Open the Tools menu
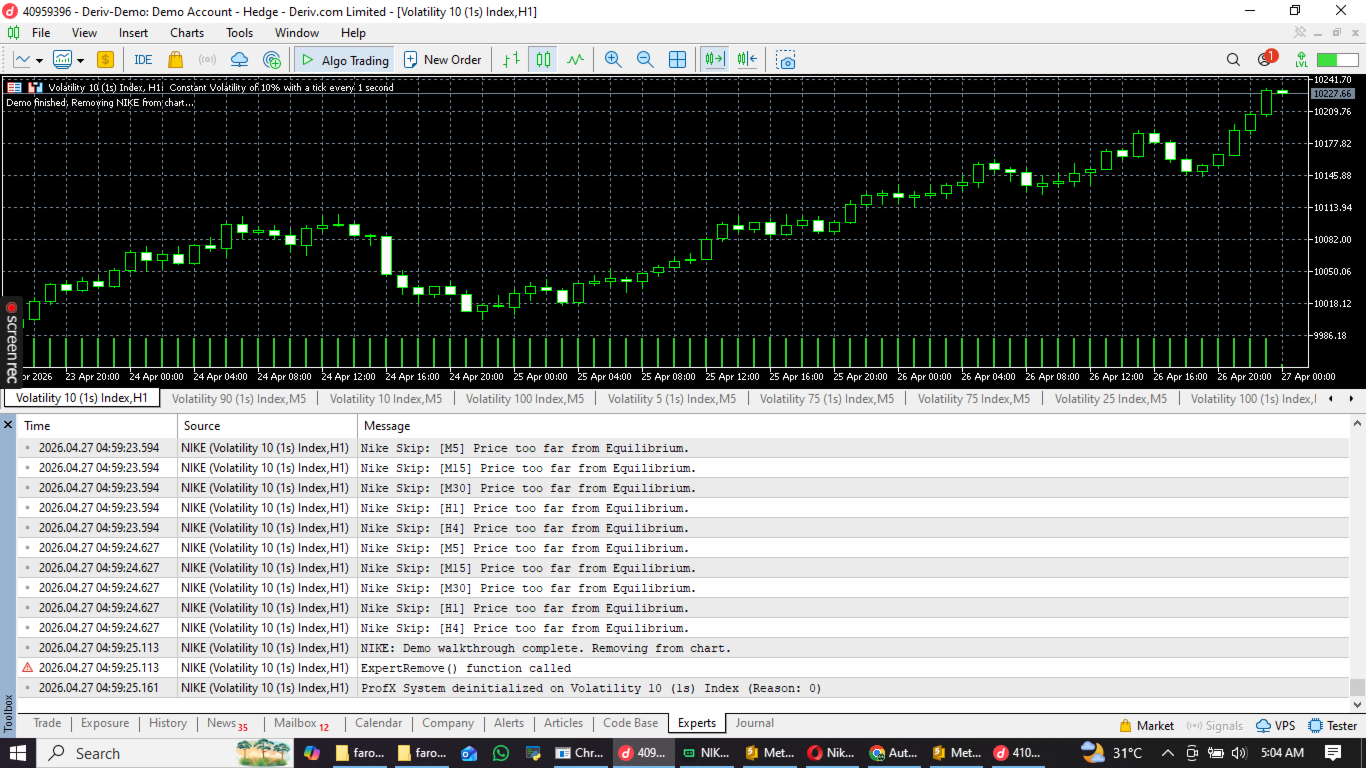1366x768 pixels. click(x=240, y=33)
